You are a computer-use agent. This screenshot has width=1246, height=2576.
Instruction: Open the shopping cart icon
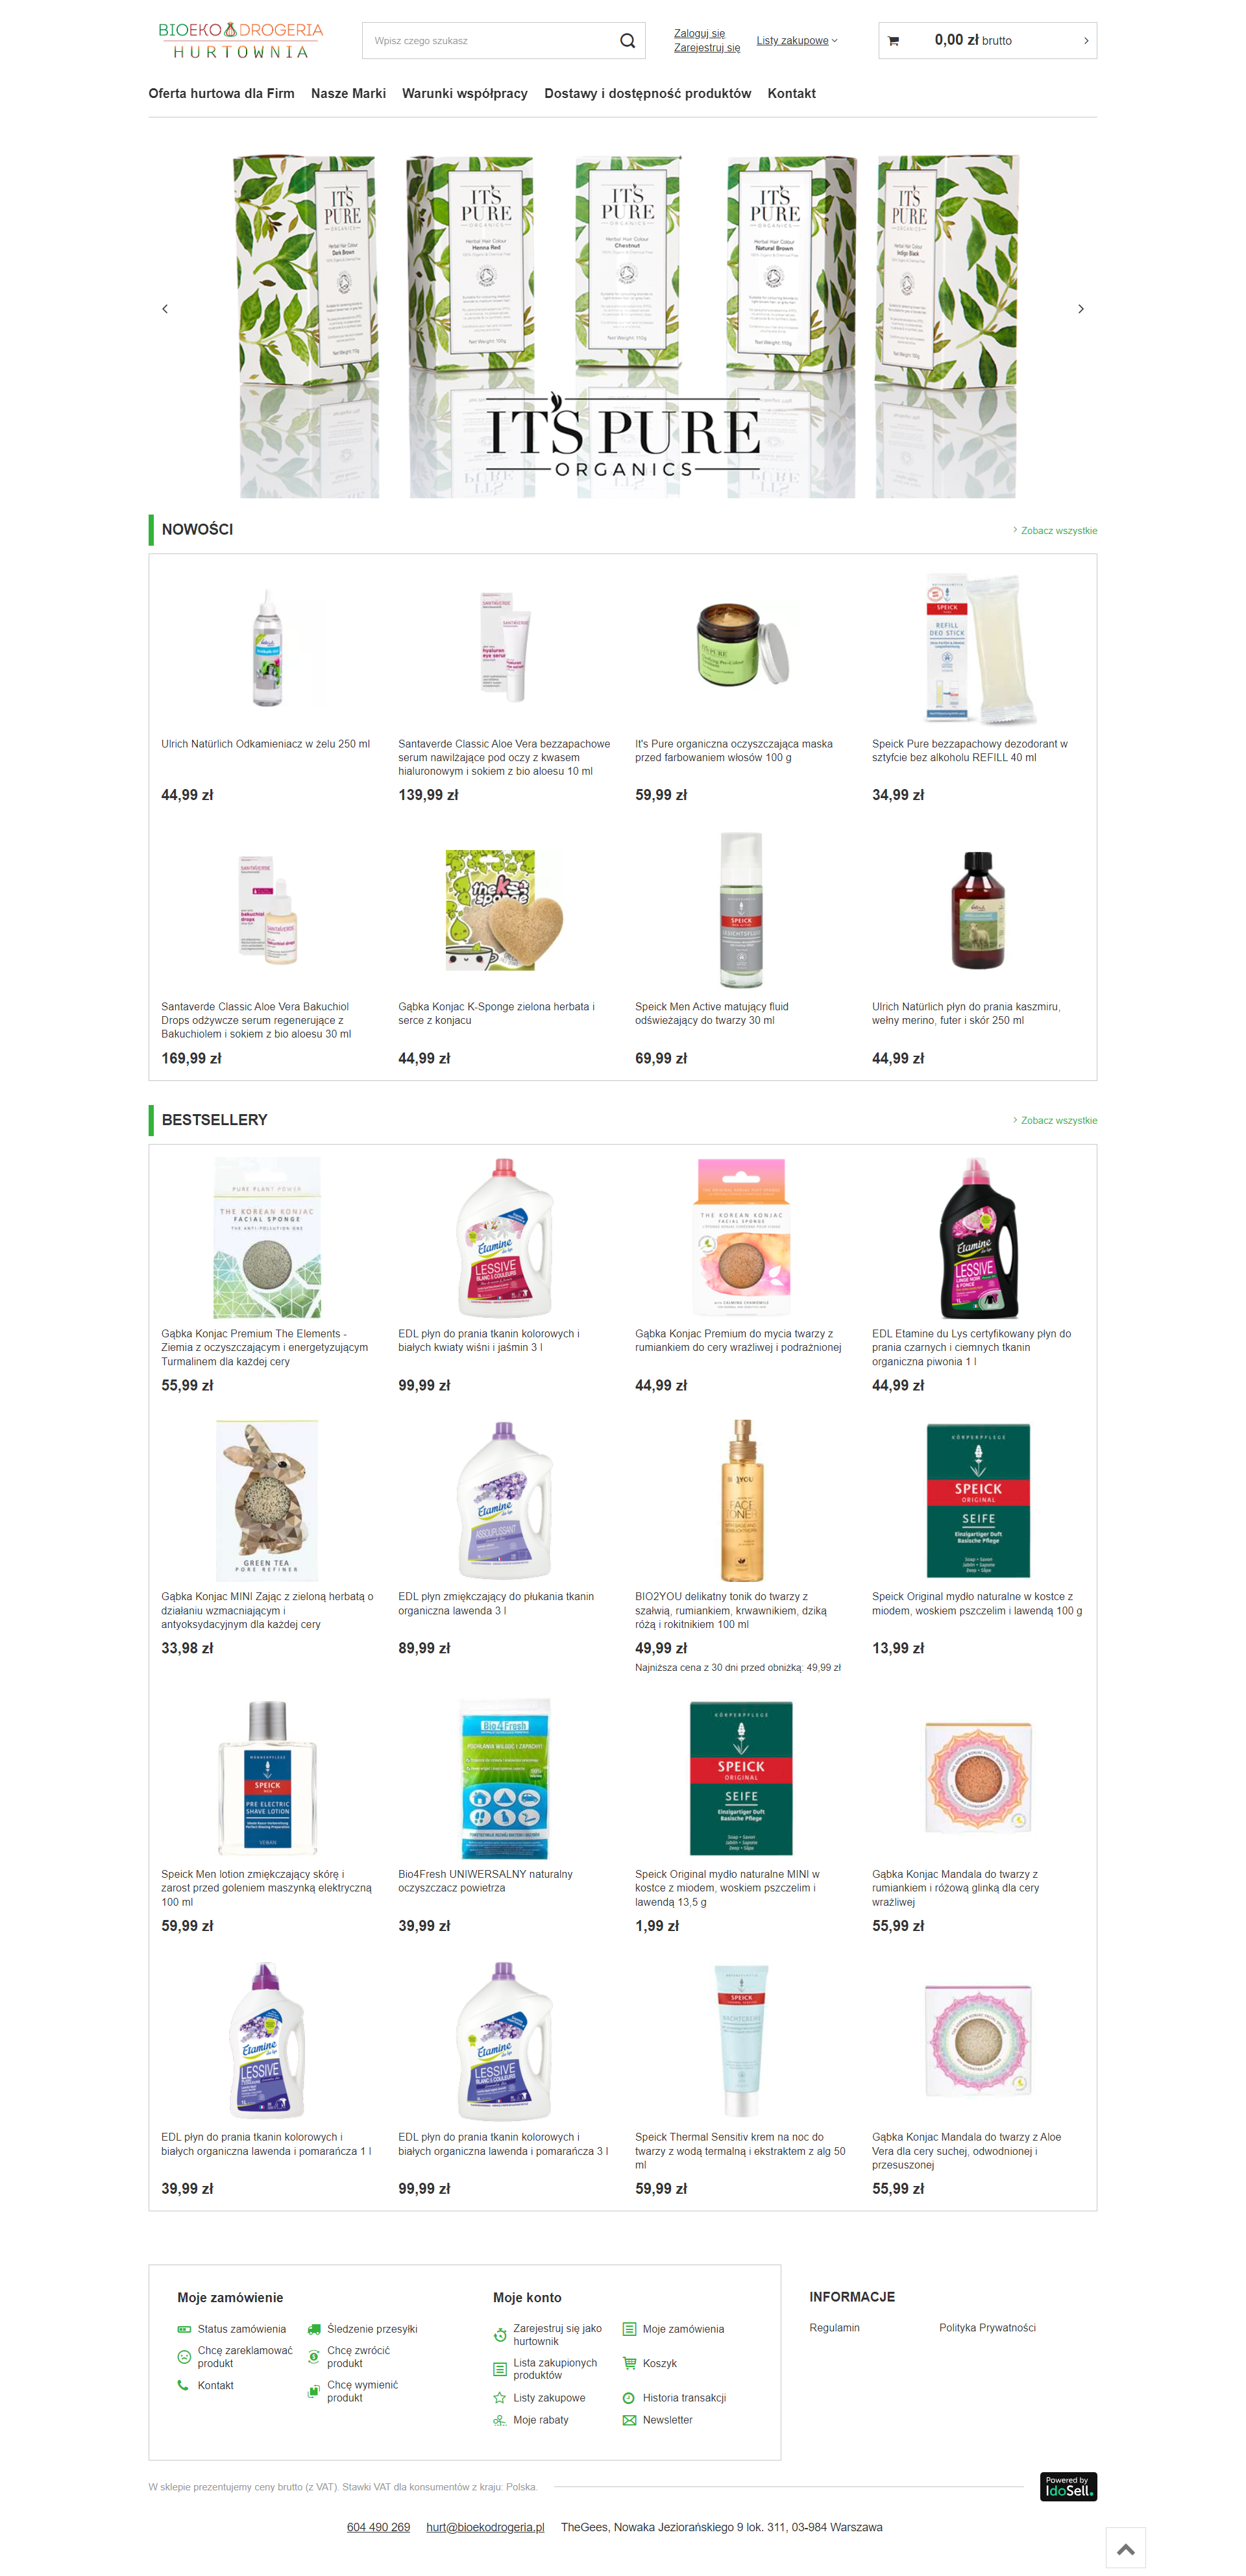click(893, 41)
